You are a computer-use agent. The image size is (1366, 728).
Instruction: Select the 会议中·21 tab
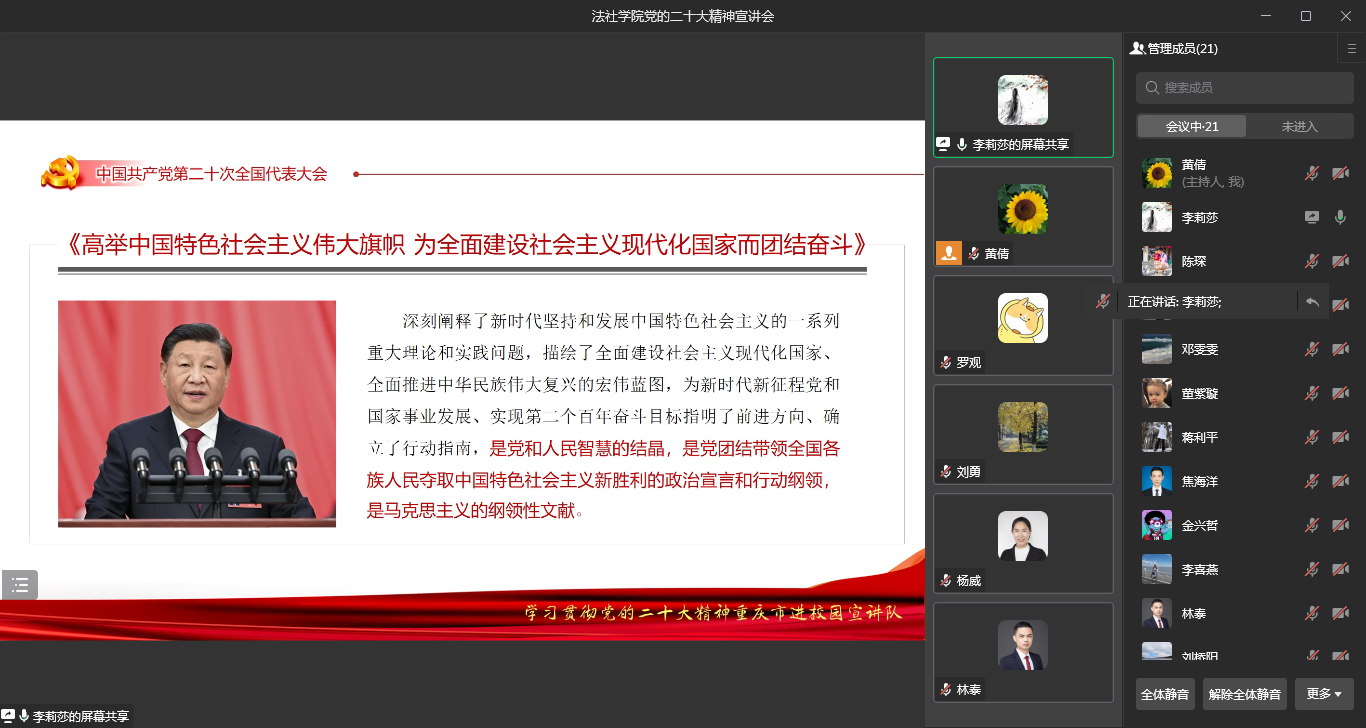1192,126
